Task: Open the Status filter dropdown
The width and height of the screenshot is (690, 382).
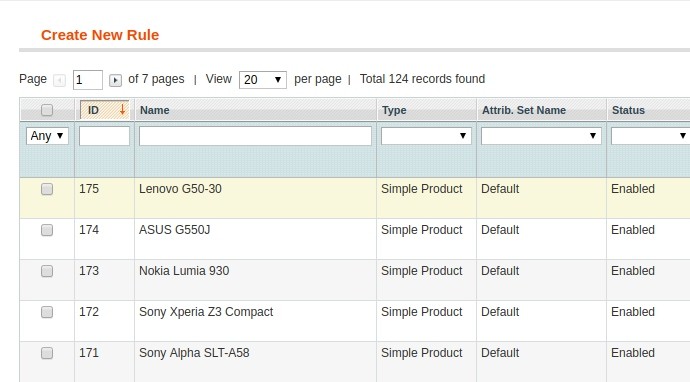Action: (x=650, y=136)
